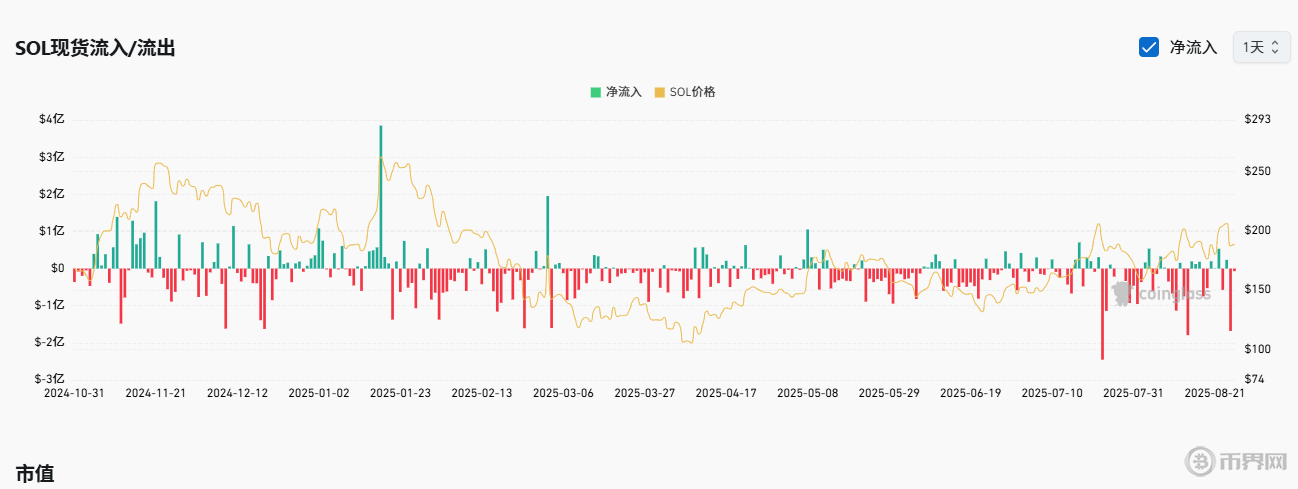Select the 2025-01-02 axis date
1298x489 pixels.
coord(318,394)
